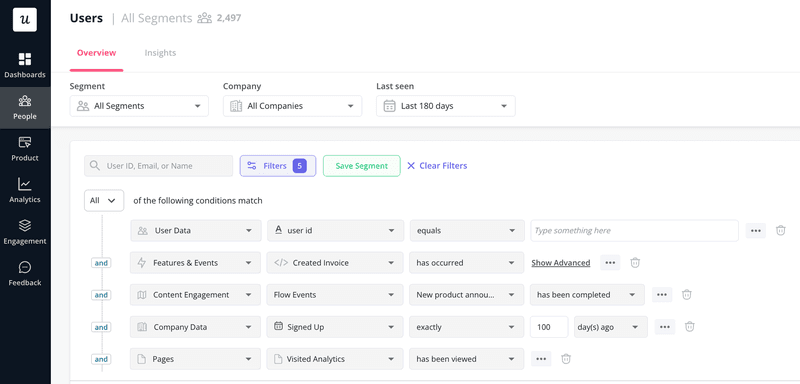
Task: Click the search magnifier icon
Action: [94, 166]
